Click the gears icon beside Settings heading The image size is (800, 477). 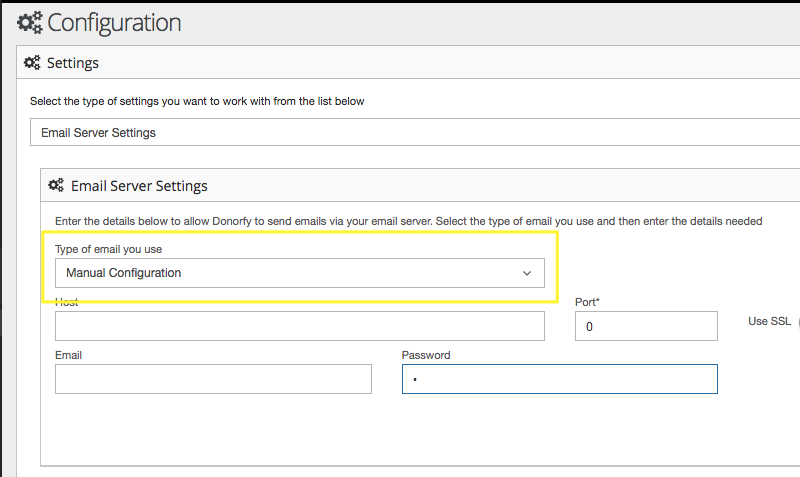pyautogui.click(x=32, y=63)
